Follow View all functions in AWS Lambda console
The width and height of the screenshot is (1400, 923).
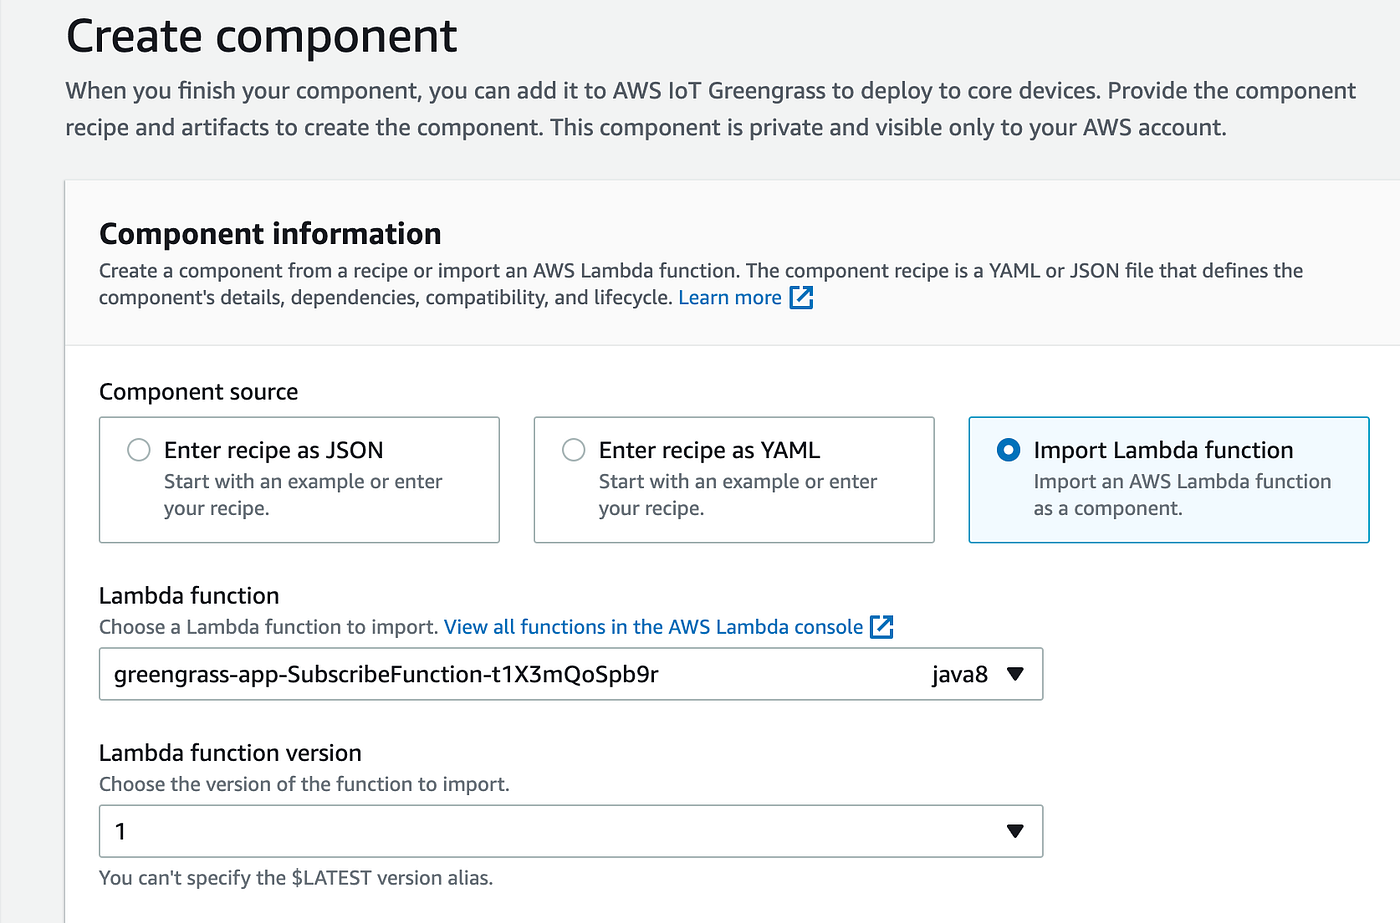[x=653, y=627]
